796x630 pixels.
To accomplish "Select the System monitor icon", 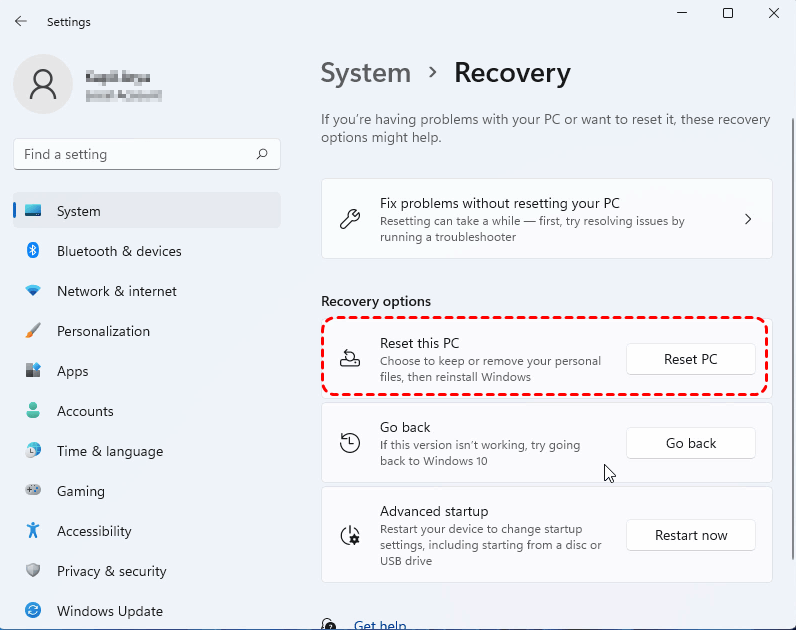I will 33,211.
